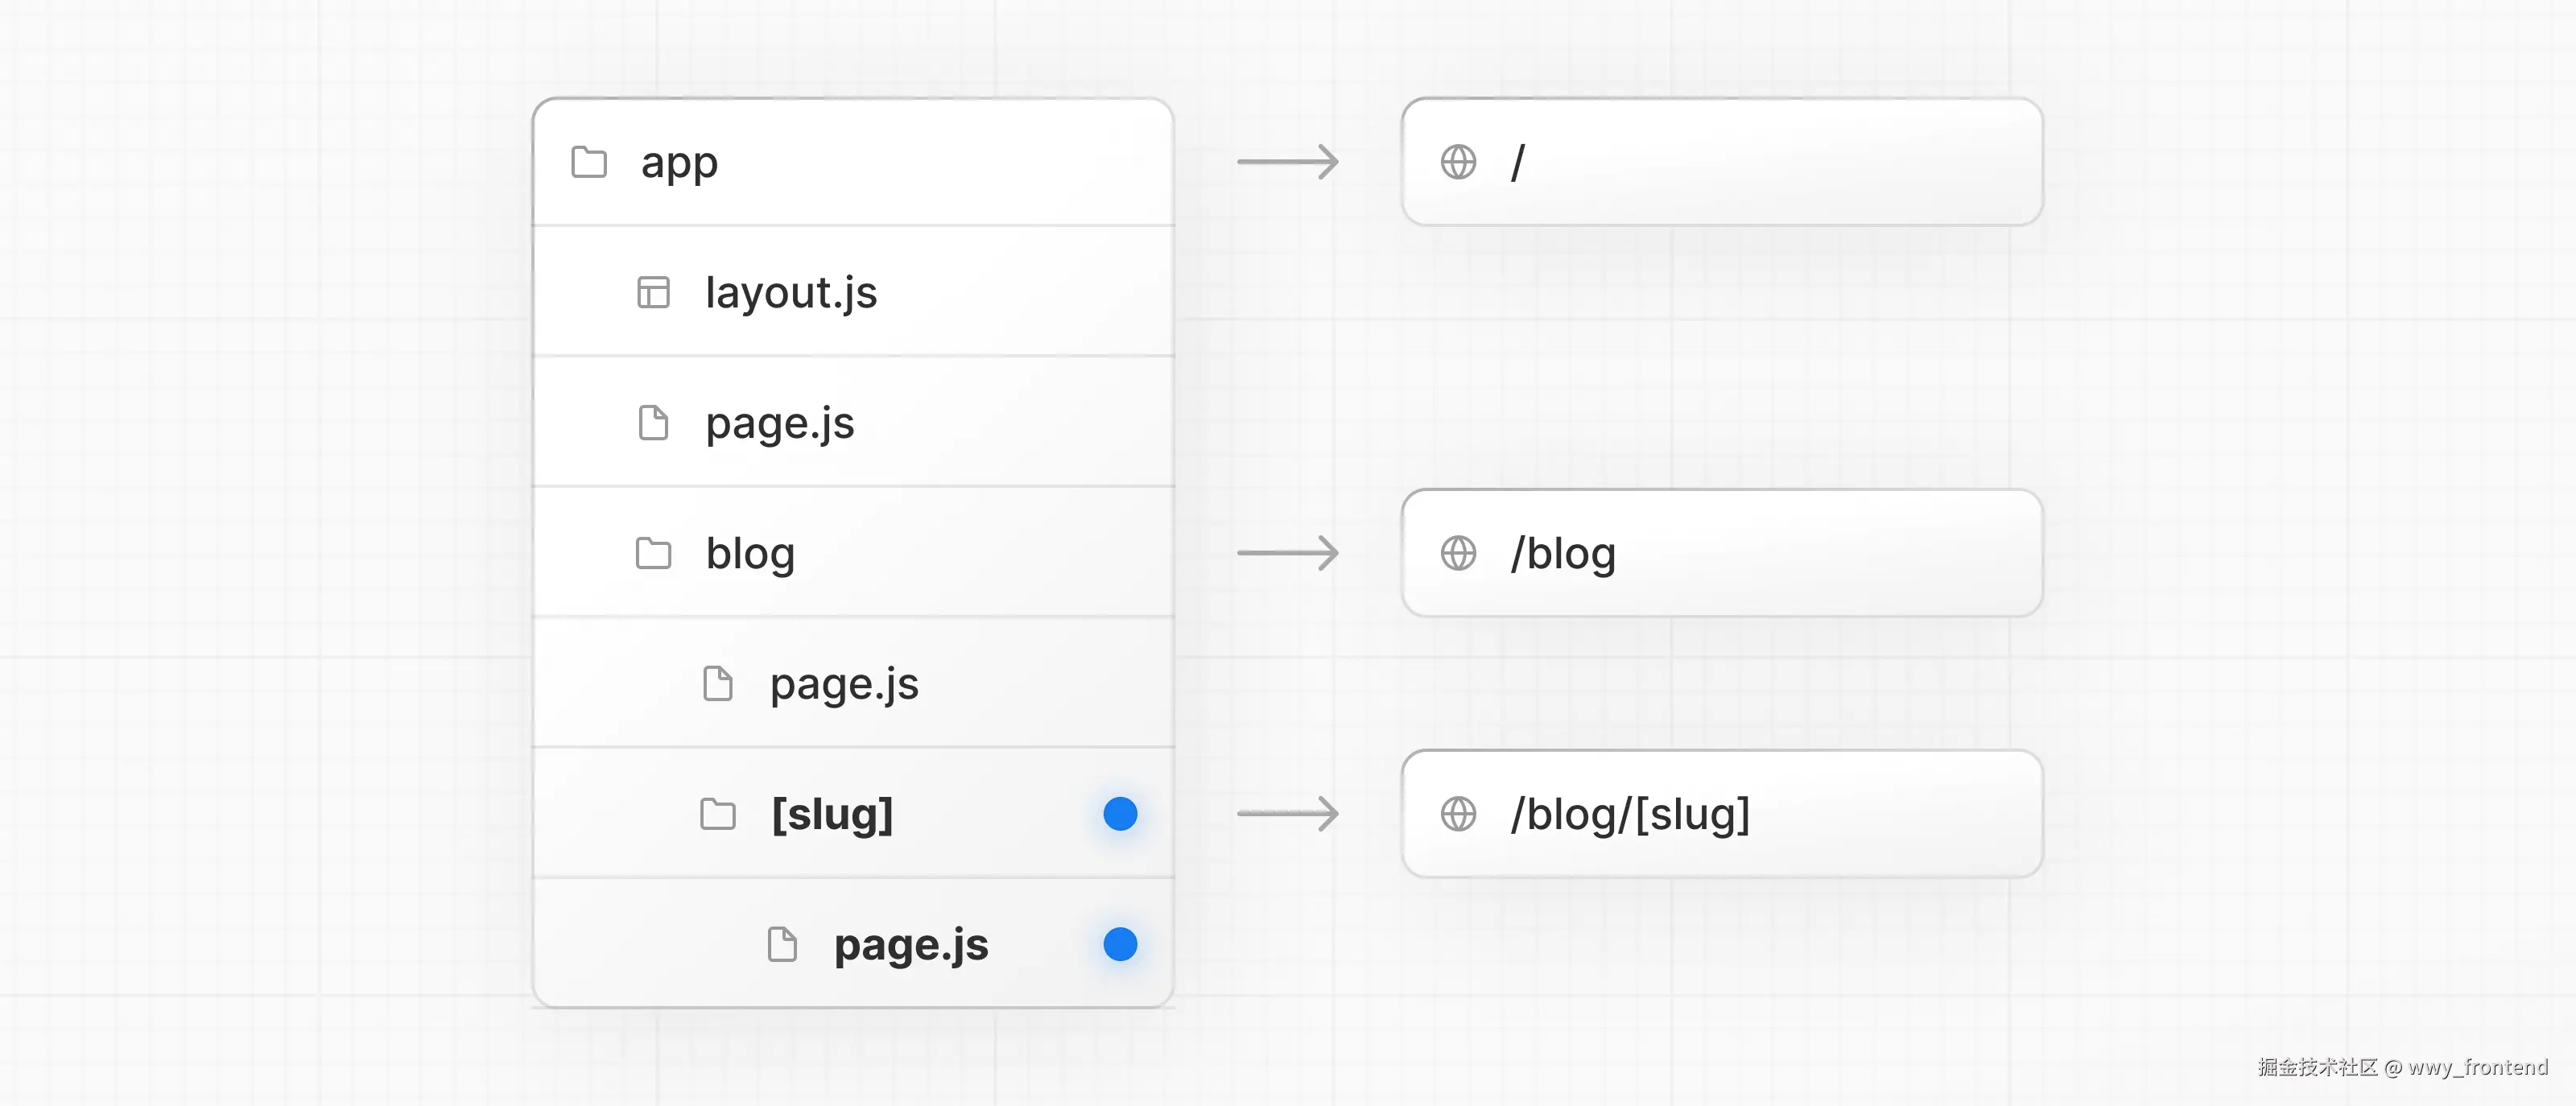Viewport: 2576px width, 1106px height.
Task: Click the file icon of bold page.js
Action: point(782,944)
